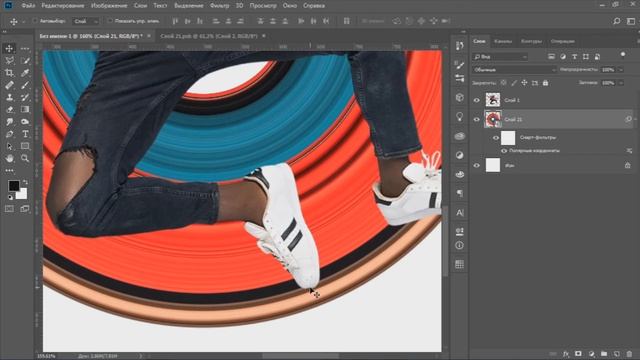The image size is (640, 360).
Task: Select the Eraser tool
Action: coord(9,109)
